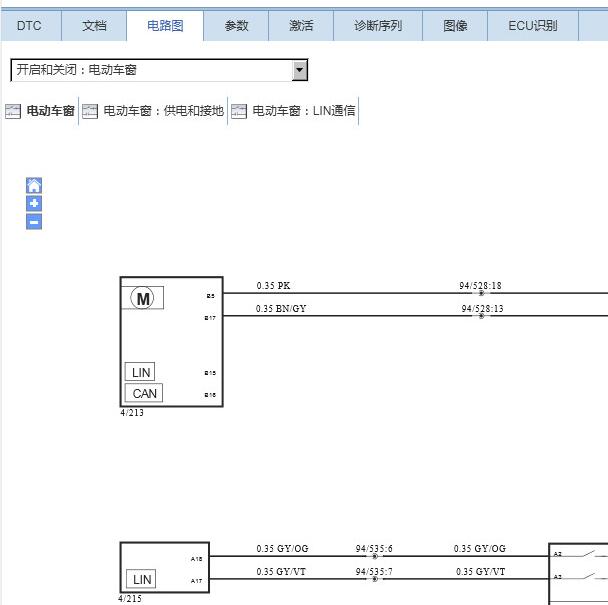
Task: Click connector label 94/535:7
Action: coord(374,572)
